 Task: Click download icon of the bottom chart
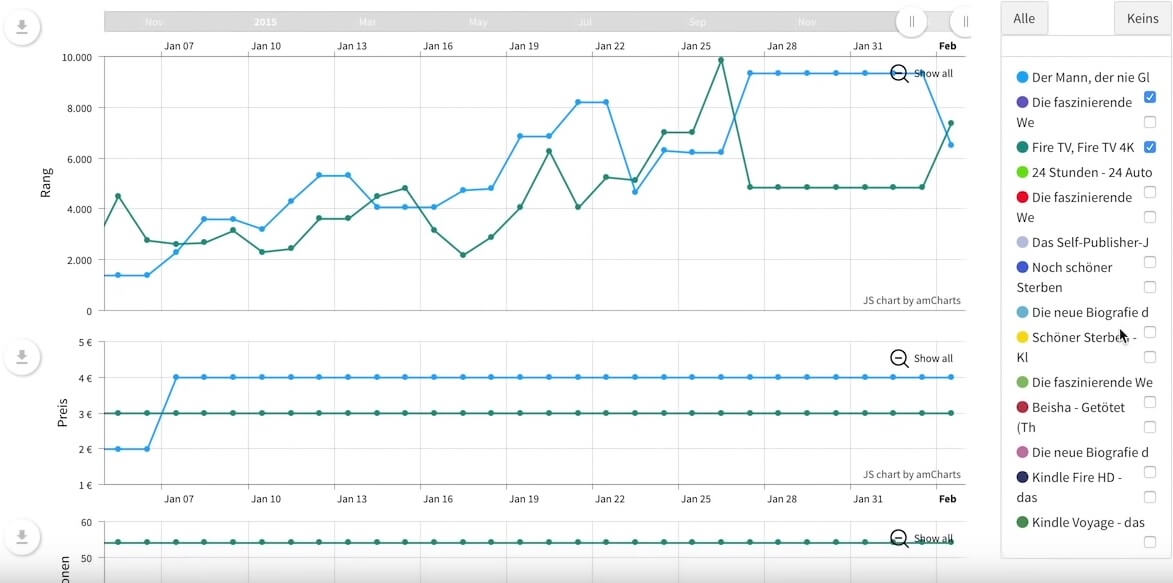tap(22, 537)
